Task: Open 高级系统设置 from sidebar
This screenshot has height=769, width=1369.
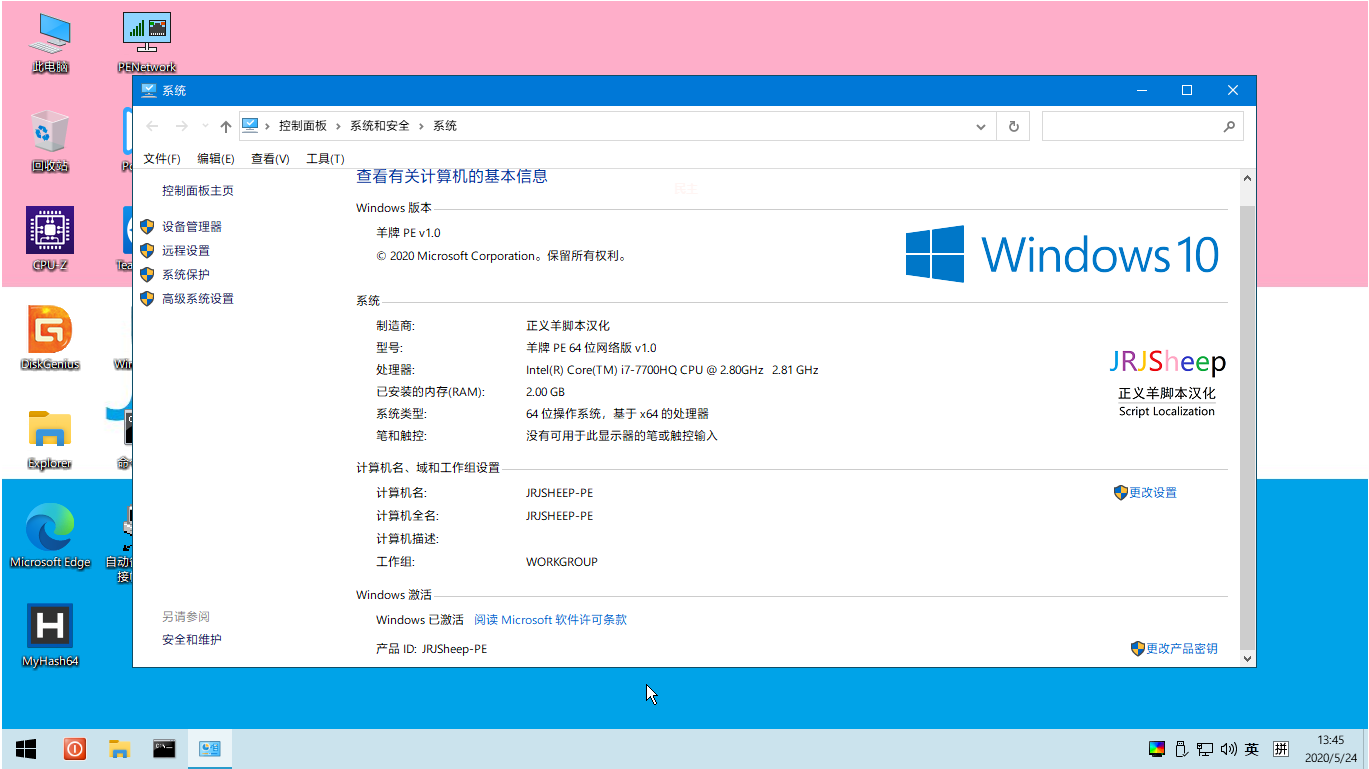Action: tap(198, 299)
